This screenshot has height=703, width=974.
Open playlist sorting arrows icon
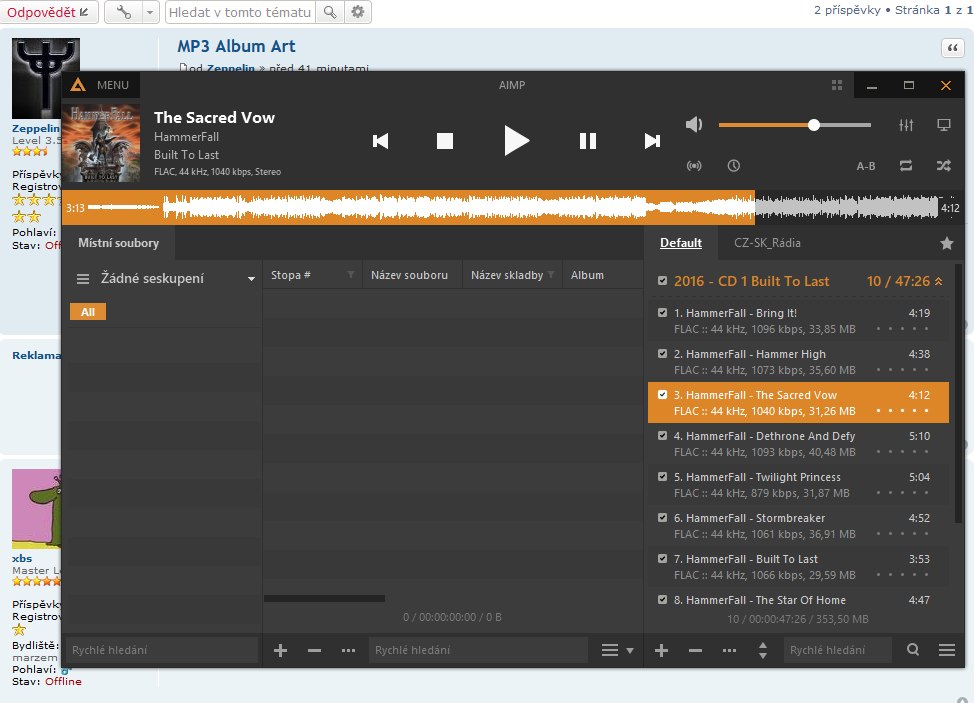763,650
